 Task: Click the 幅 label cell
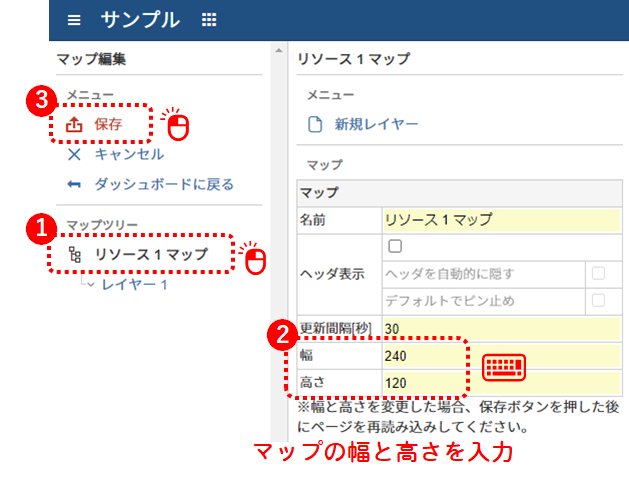(x=339, y=355)
